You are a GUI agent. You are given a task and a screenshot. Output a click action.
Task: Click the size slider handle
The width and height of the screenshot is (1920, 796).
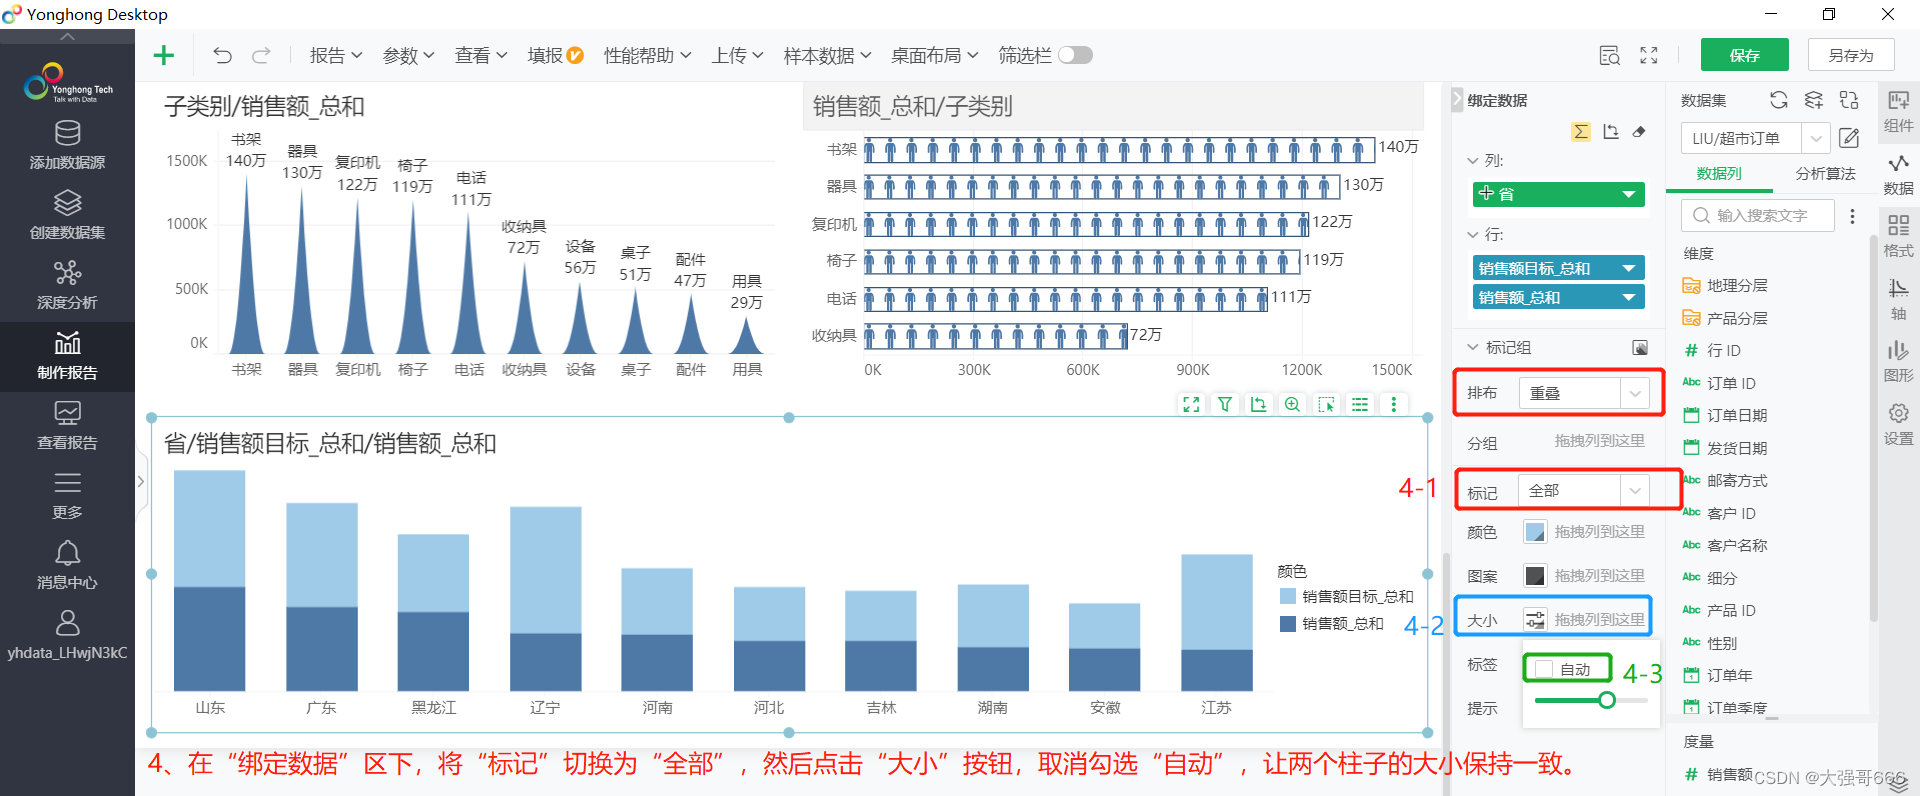[1607, 700]
